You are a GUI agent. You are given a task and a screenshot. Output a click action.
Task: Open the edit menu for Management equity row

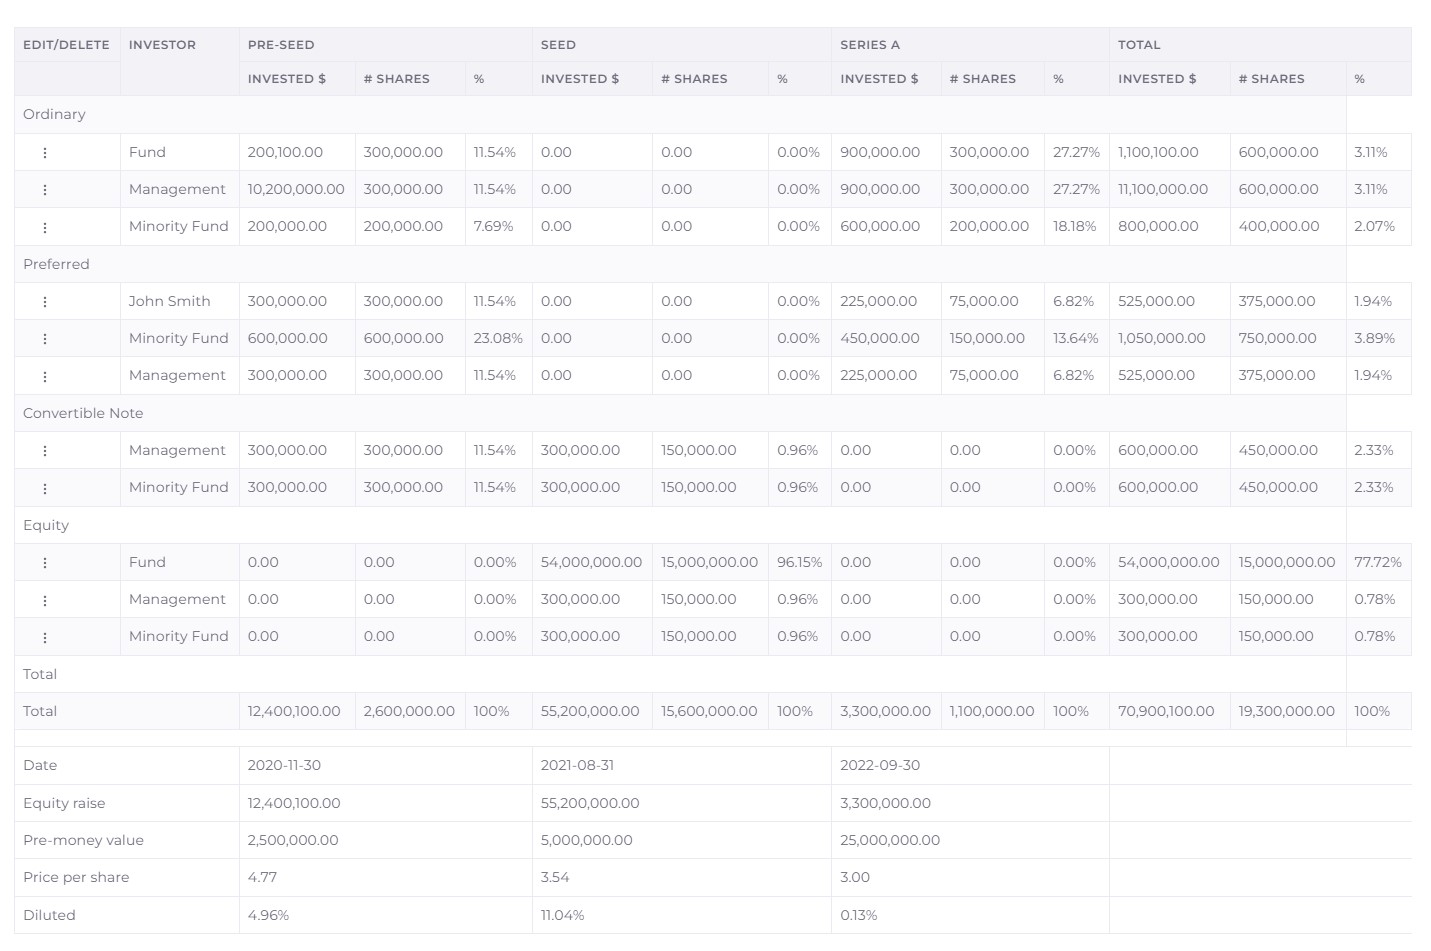(46, 599)
